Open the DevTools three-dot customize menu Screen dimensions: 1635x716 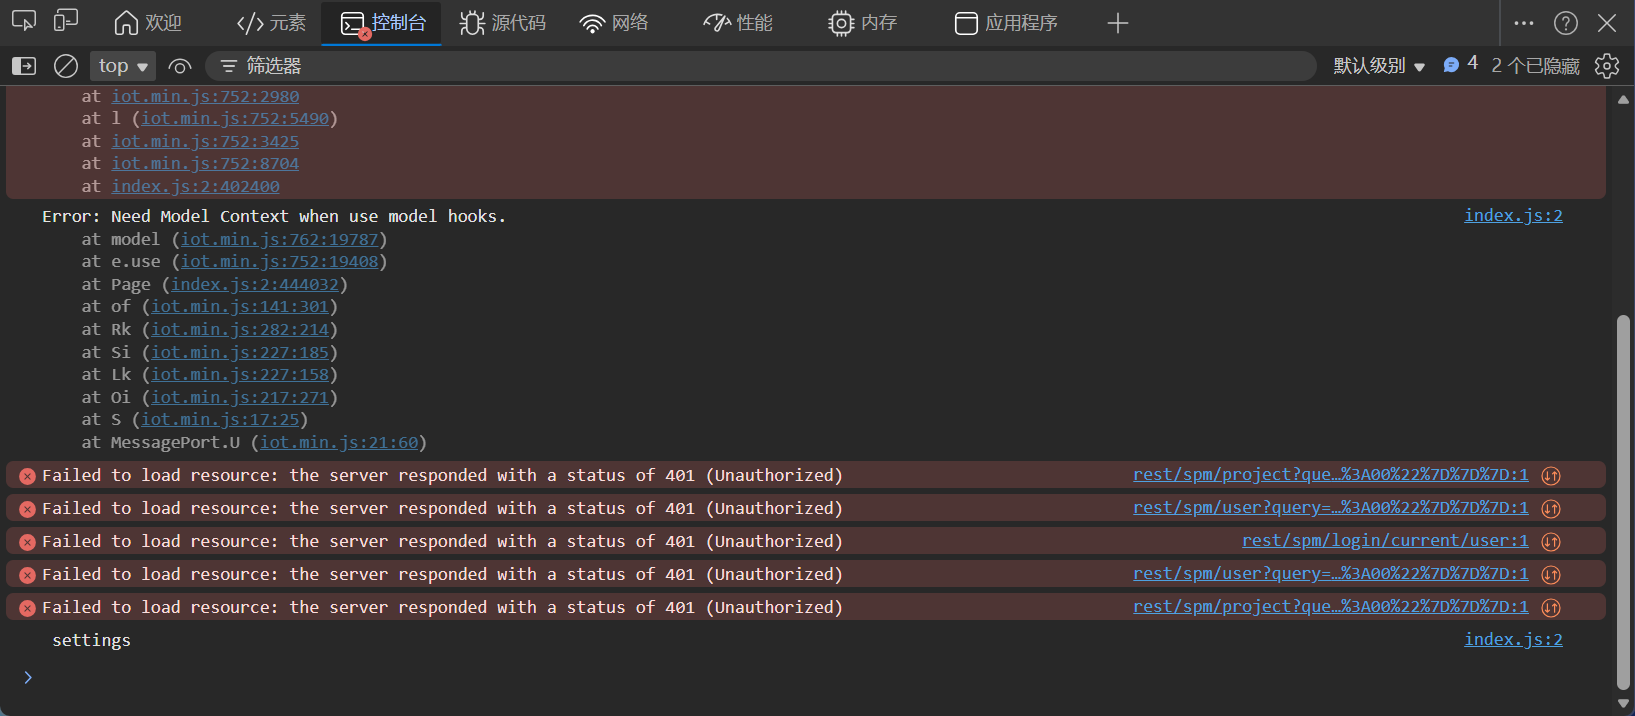pyautogui.click(x=1524, y=23)
